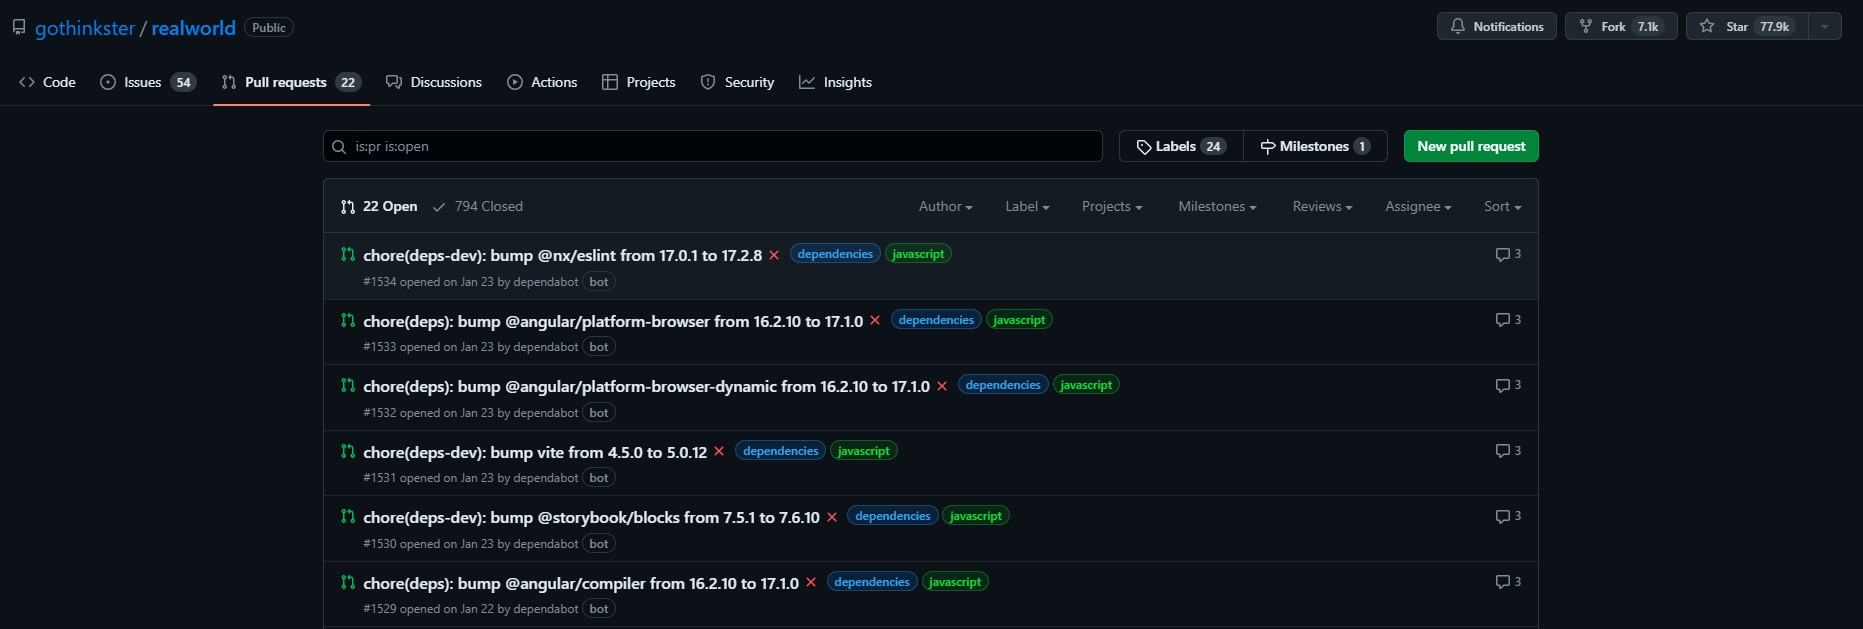Open the gothinkster owner link
Image resolution: width=1863 pixels, height=629 pixels.
click(x=85, y=28)
